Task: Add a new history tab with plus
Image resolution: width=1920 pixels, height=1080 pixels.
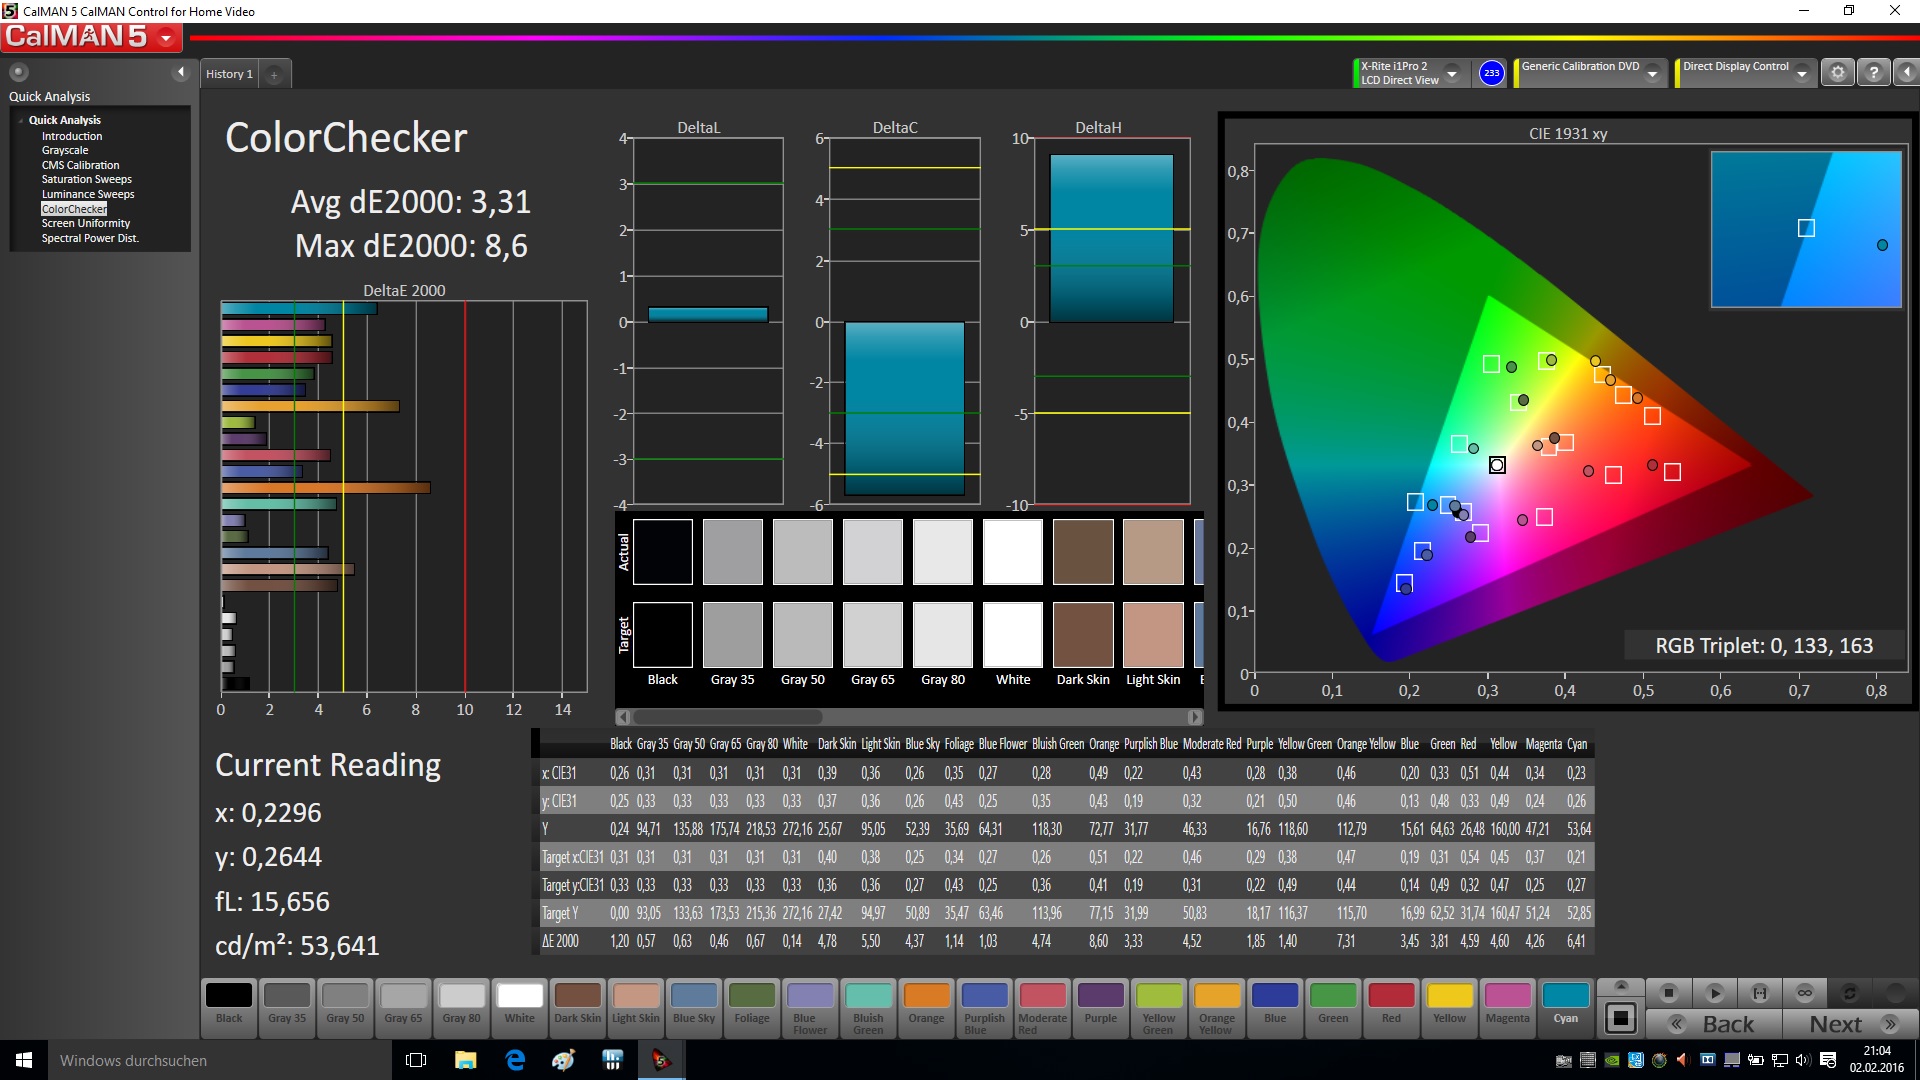Action: [x=274, y=75]
